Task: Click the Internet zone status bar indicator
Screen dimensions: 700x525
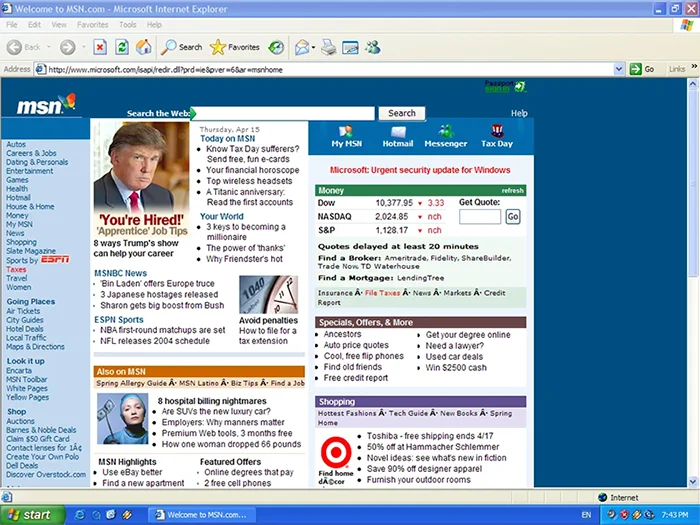Action: click(618, 497)
